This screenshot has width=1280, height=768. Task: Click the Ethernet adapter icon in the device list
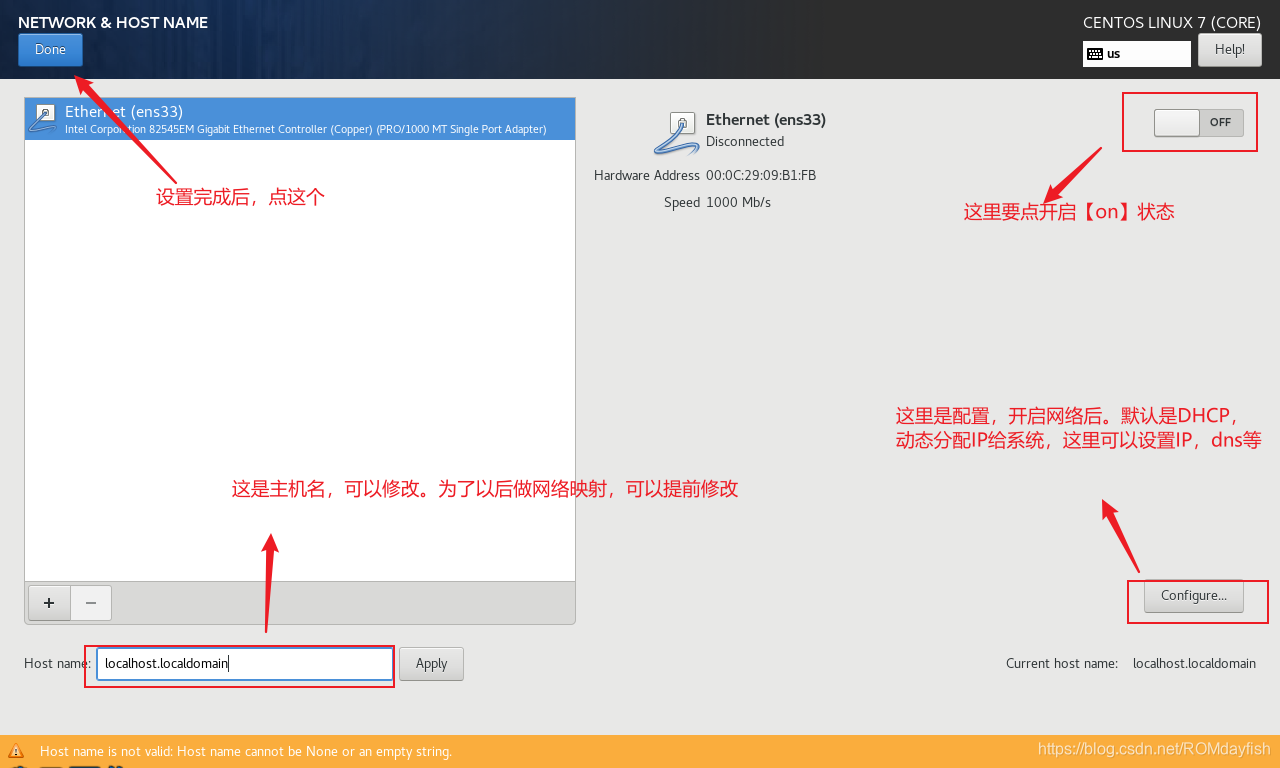click(x=43, y=117)
